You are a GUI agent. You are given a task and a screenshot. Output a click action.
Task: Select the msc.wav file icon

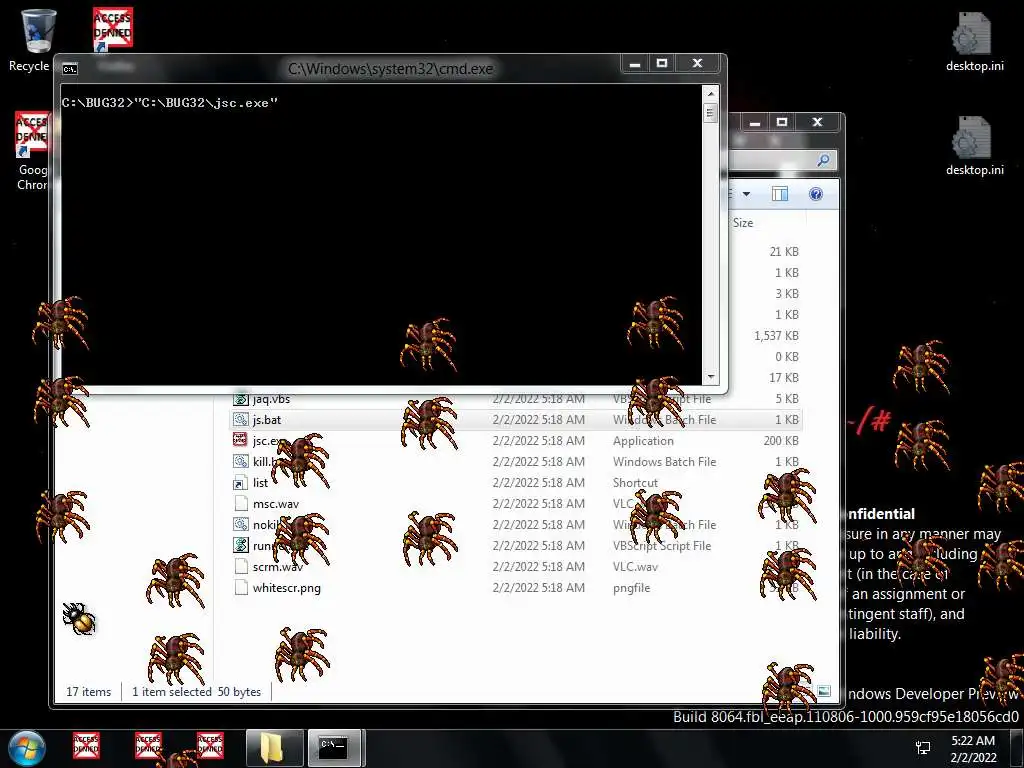click(x=241, y=504)
